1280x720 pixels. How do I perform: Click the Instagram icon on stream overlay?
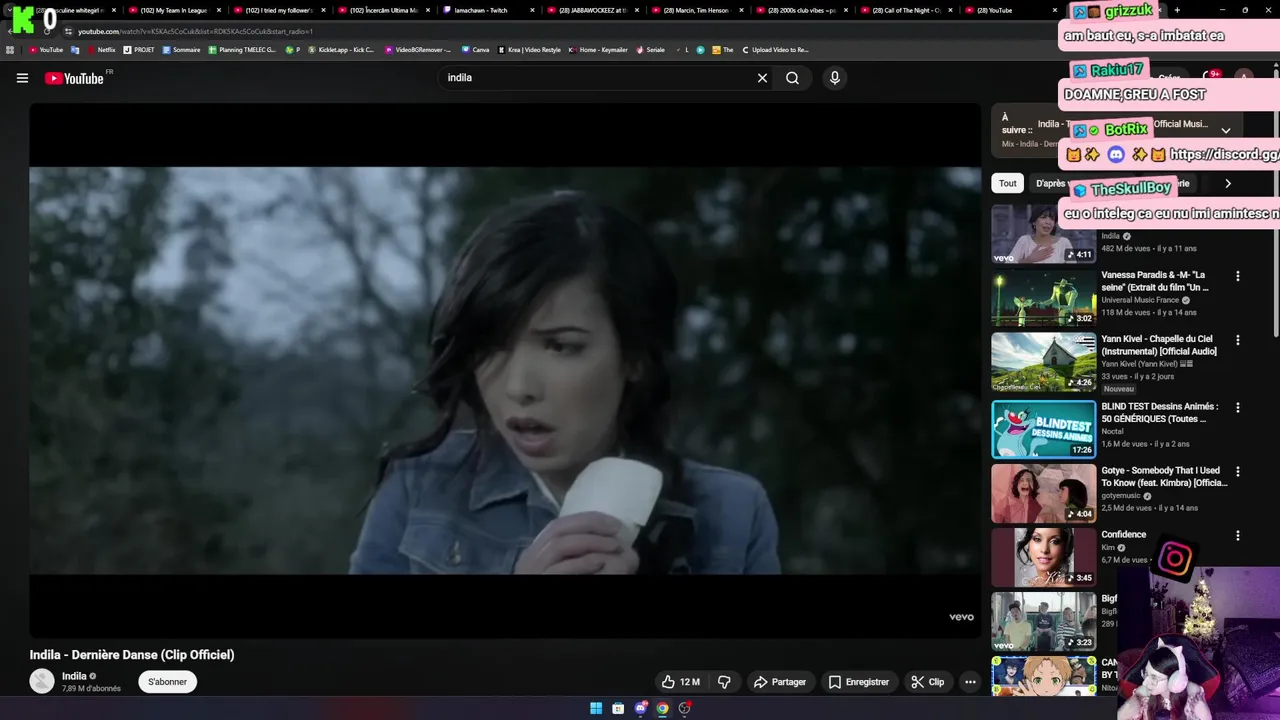click(x=1175, y=559)
